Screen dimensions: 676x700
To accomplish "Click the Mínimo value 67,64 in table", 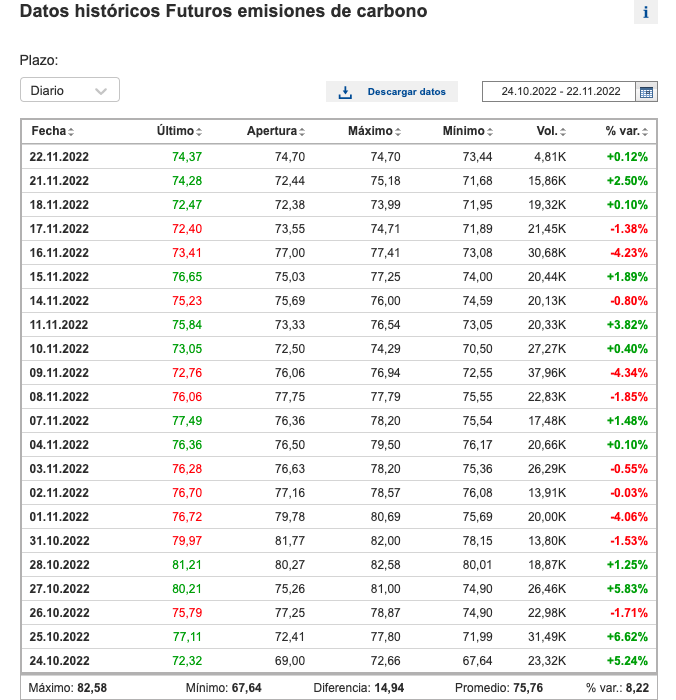I will (x=477, y=661).
